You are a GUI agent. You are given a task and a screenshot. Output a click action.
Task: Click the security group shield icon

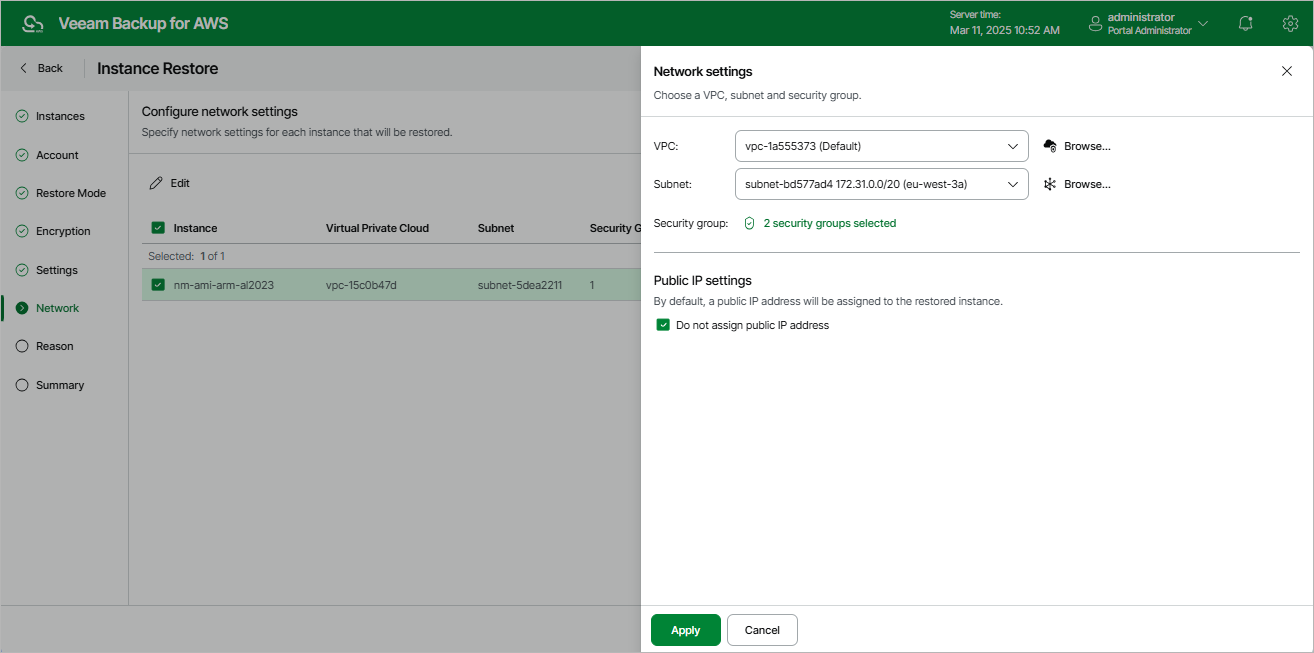pos(749,223)
